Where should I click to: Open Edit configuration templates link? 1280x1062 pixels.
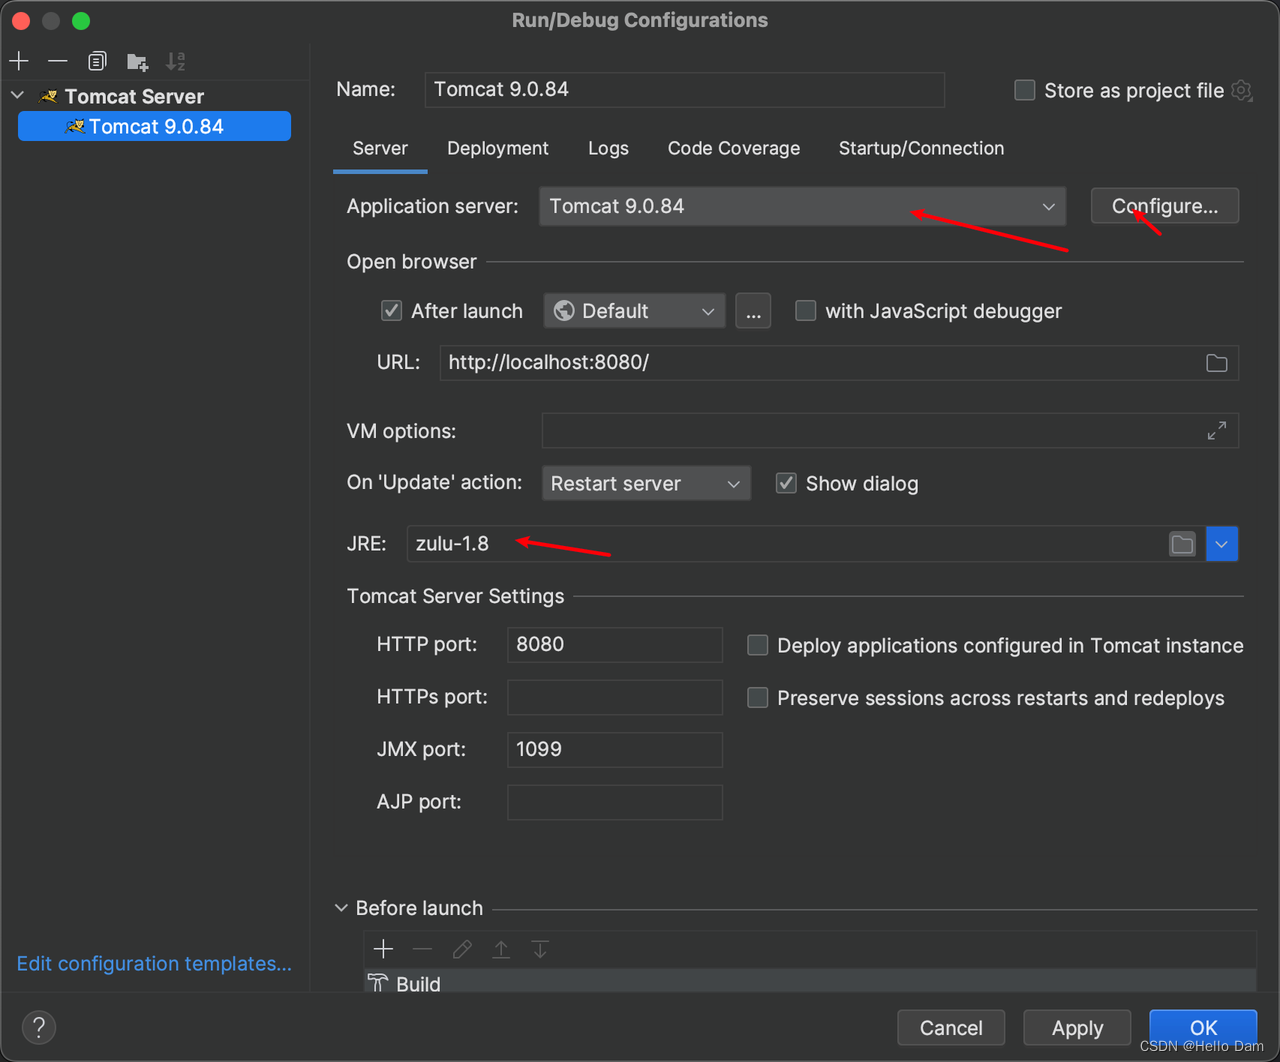154,964
